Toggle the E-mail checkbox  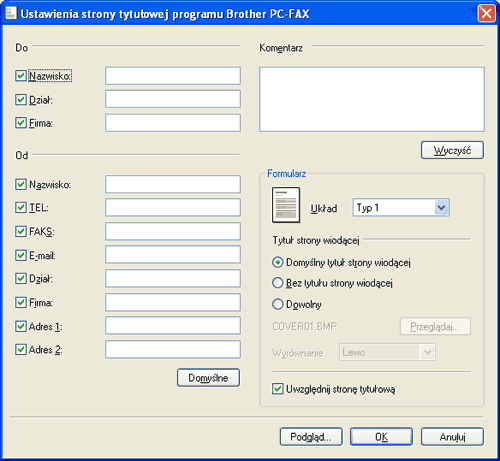21,255
